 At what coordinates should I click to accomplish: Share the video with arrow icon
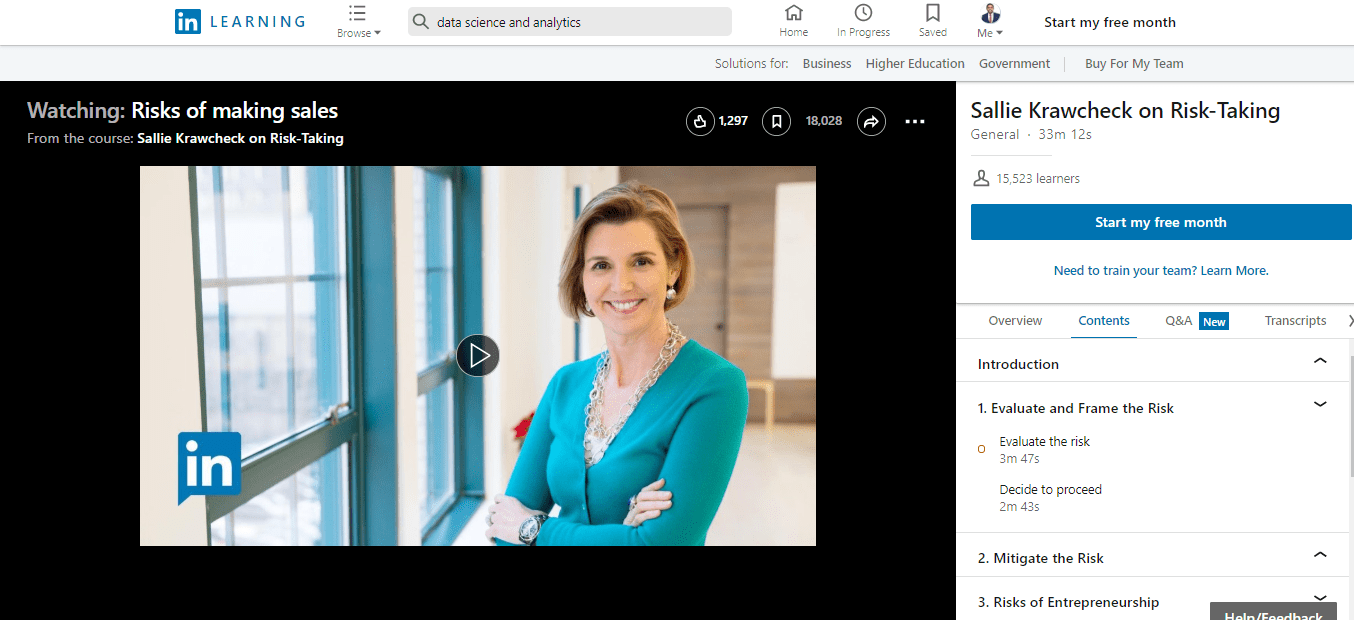(x=871, y=121)
